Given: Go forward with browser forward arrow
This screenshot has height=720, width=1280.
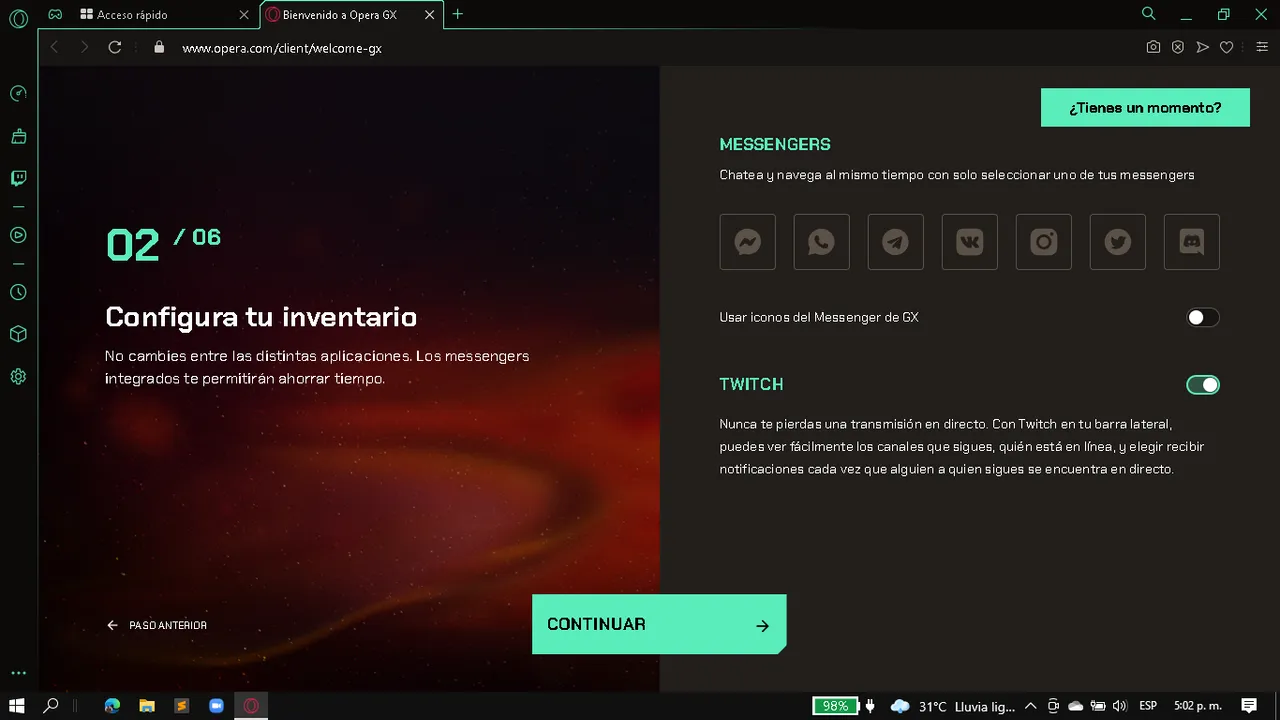Looking at the screenshot, I should pos(84,47).
